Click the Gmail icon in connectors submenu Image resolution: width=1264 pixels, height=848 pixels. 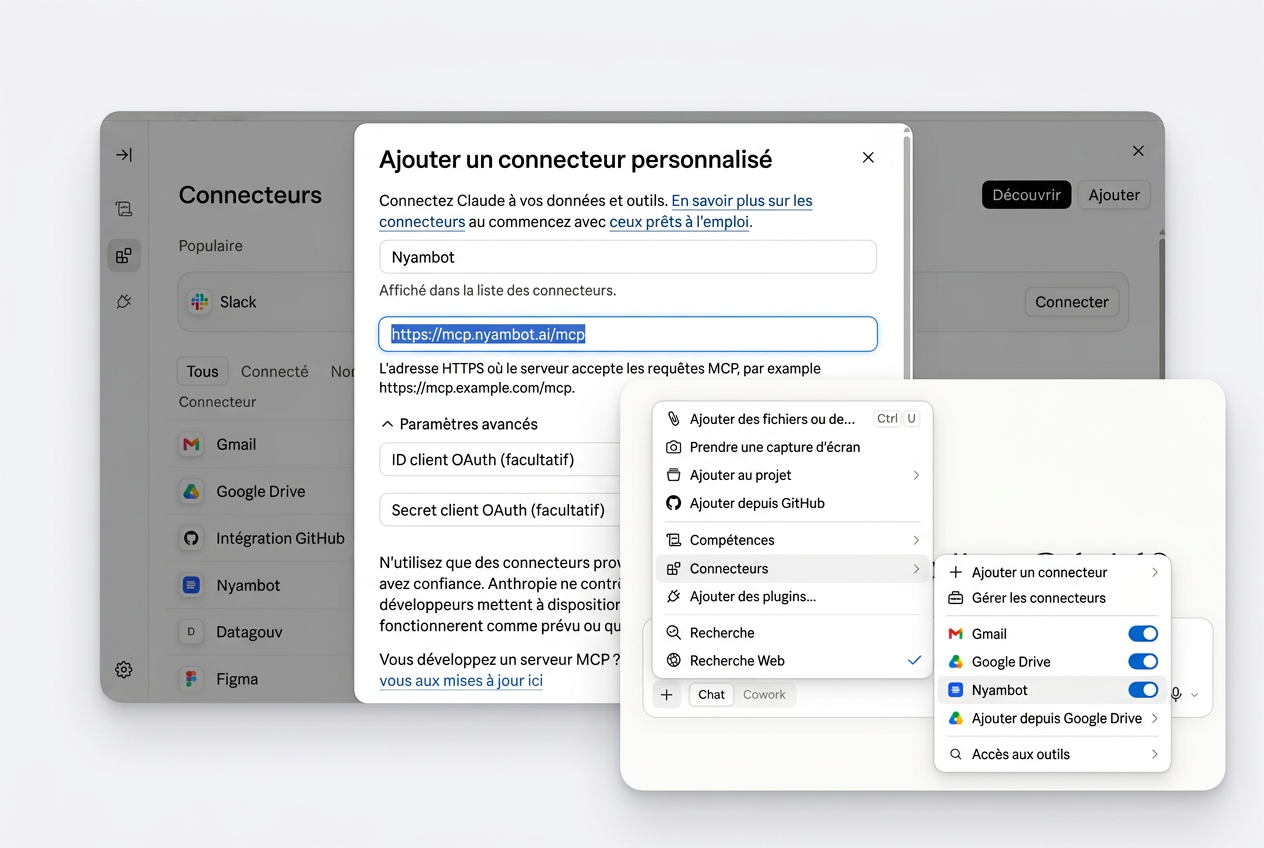tap(956, 634)
